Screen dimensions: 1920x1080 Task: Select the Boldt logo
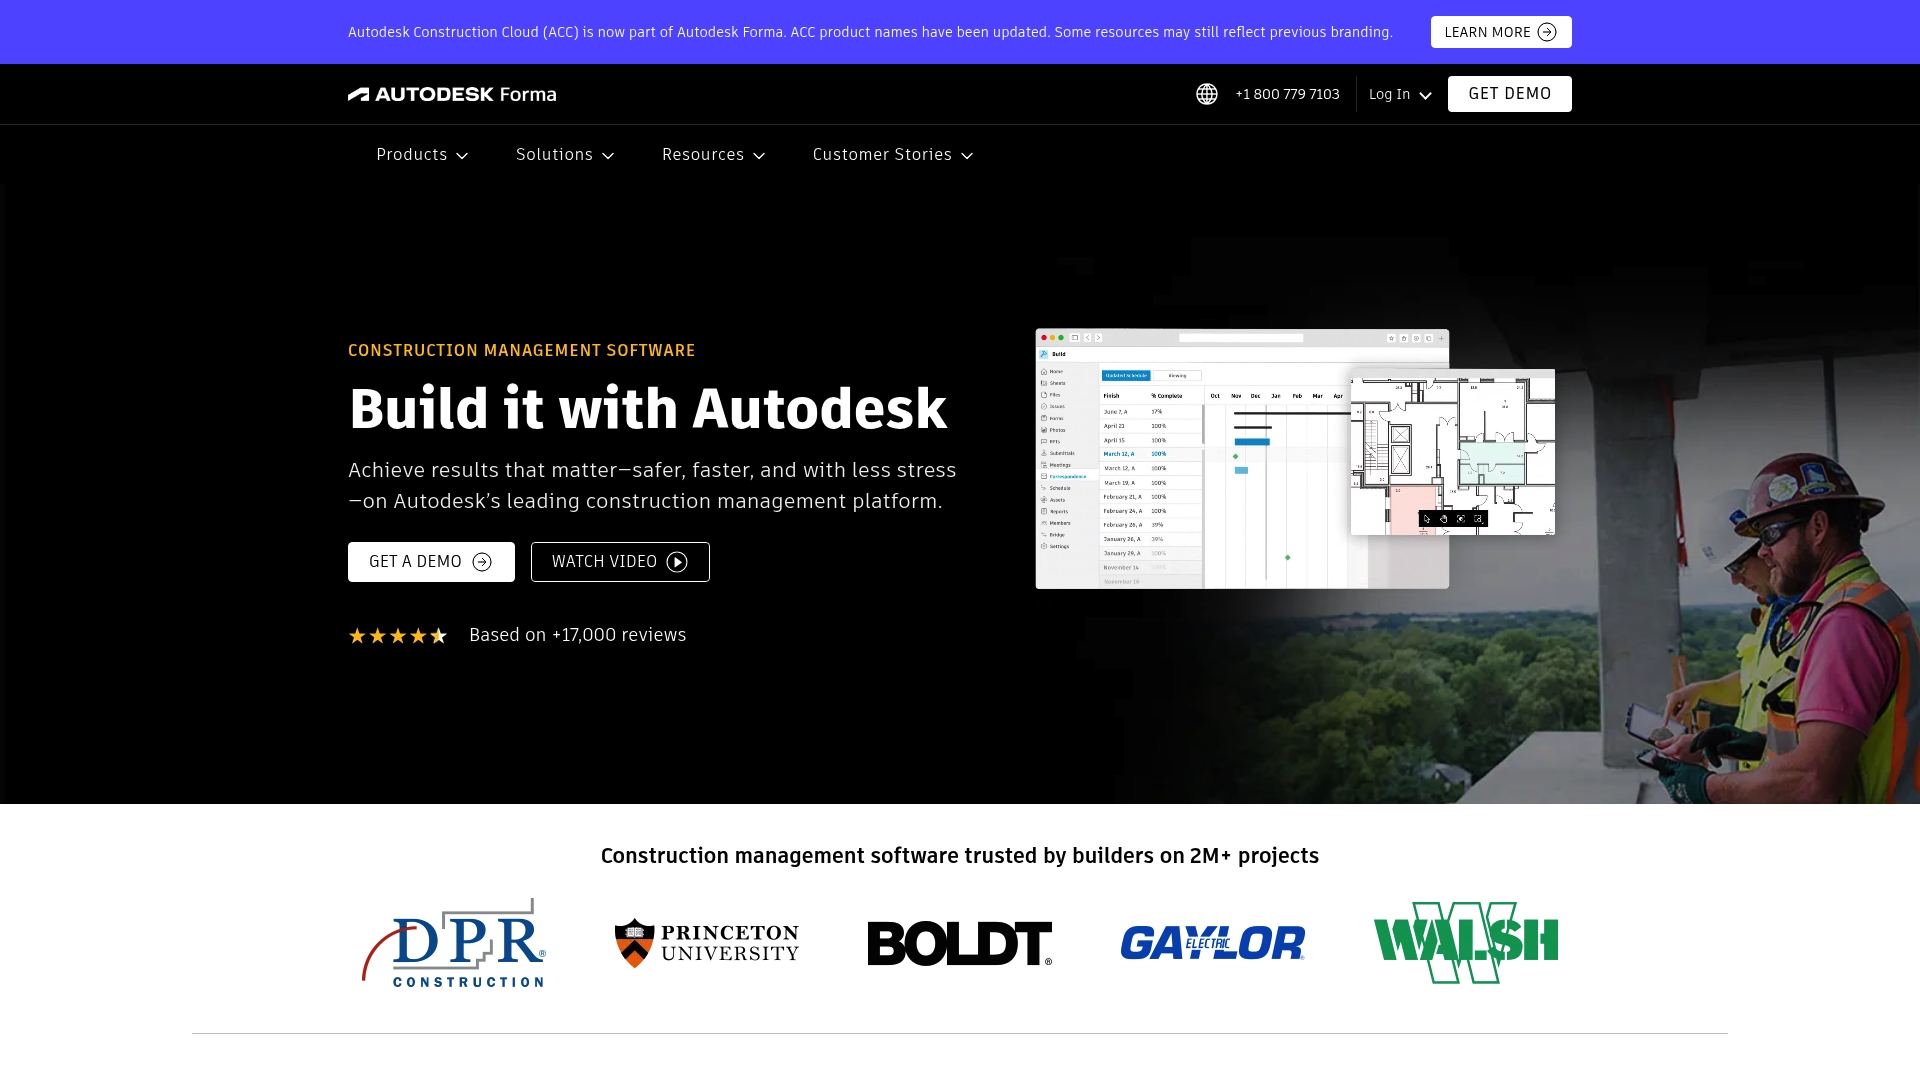(x=960, y=943)
